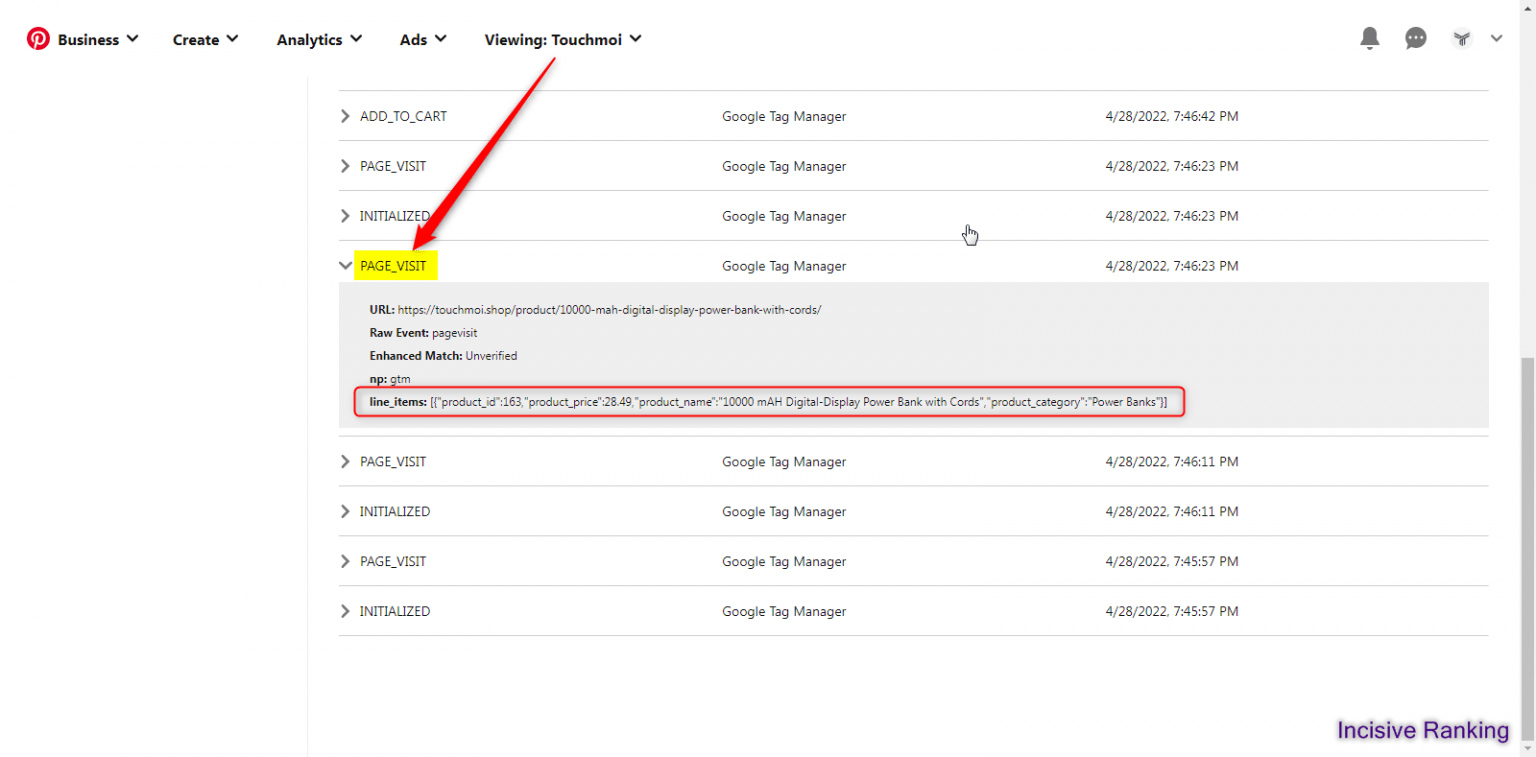Image resolution: width=1536 pixels, height=757 pixels.
Task: Open messages via the chat bubble icon
Action: (1415, 38)
